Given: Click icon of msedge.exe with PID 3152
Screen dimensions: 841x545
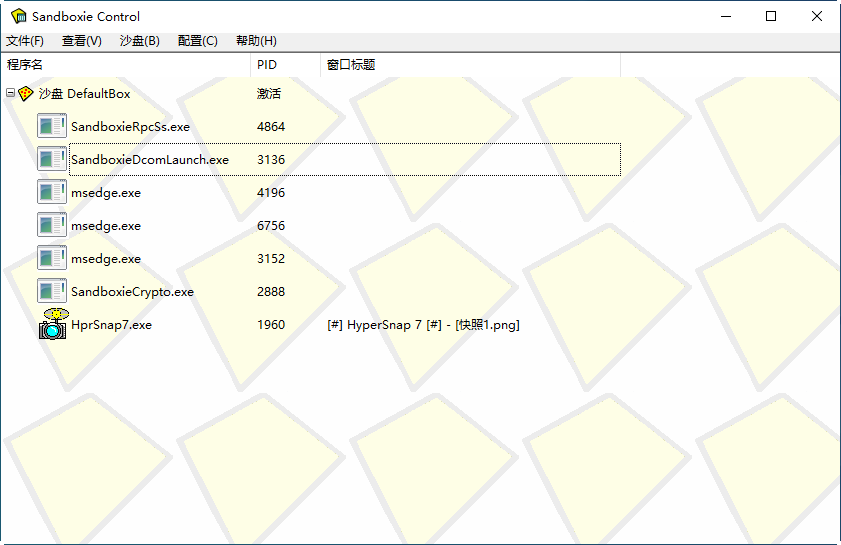Looking at the screenshot, I should tap(52, 259).
